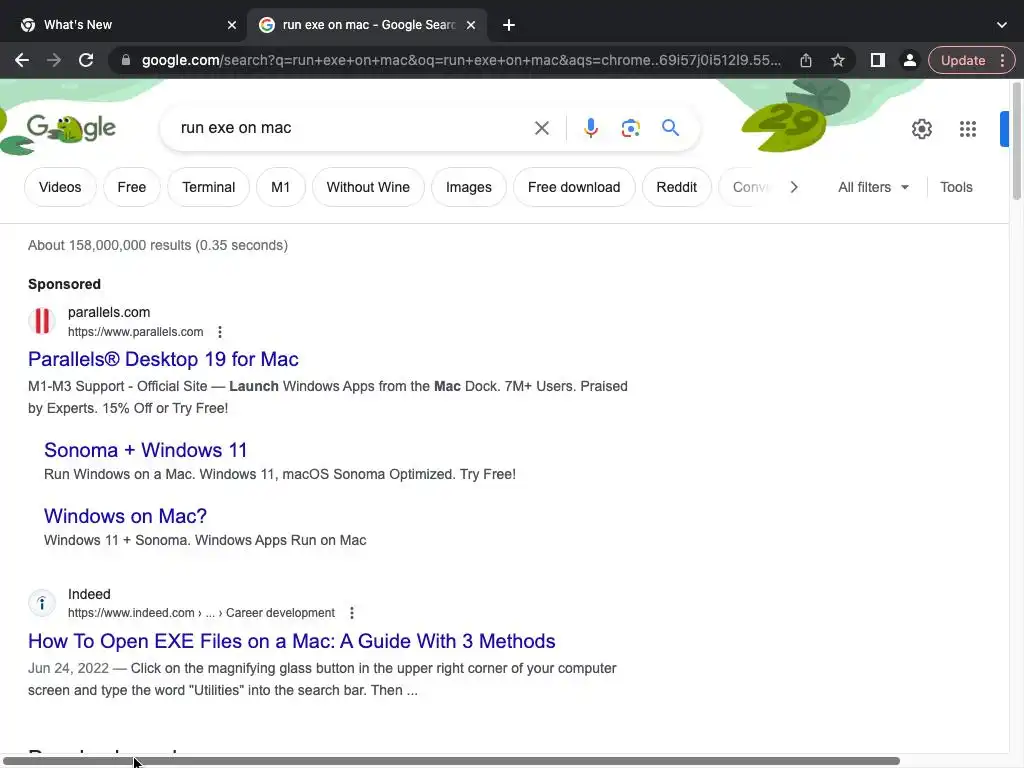This screenshot has width=1024, height=768.
Task: Click the 29 lily pad doodle
Action: coord(786,125)
